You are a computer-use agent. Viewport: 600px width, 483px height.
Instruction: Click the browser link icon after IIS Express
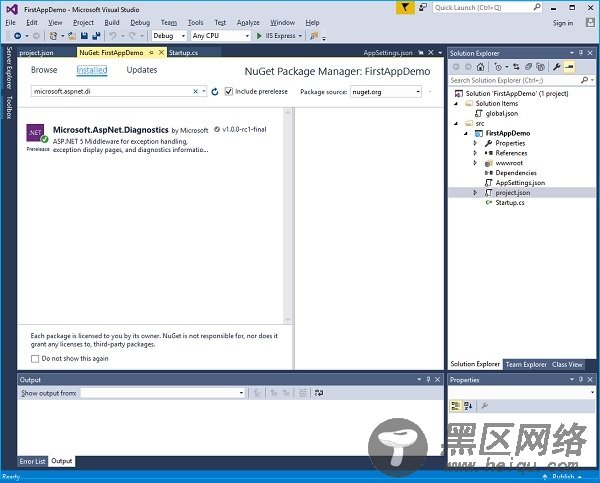314,36
